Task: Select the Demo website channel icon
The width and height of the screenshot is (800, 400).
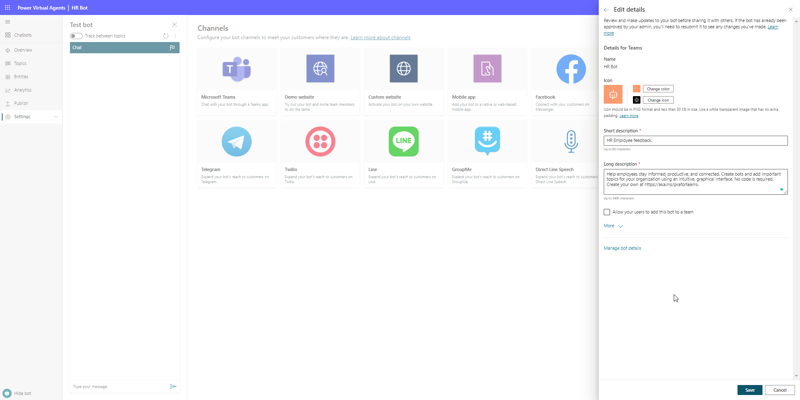Action: point(320,68)
